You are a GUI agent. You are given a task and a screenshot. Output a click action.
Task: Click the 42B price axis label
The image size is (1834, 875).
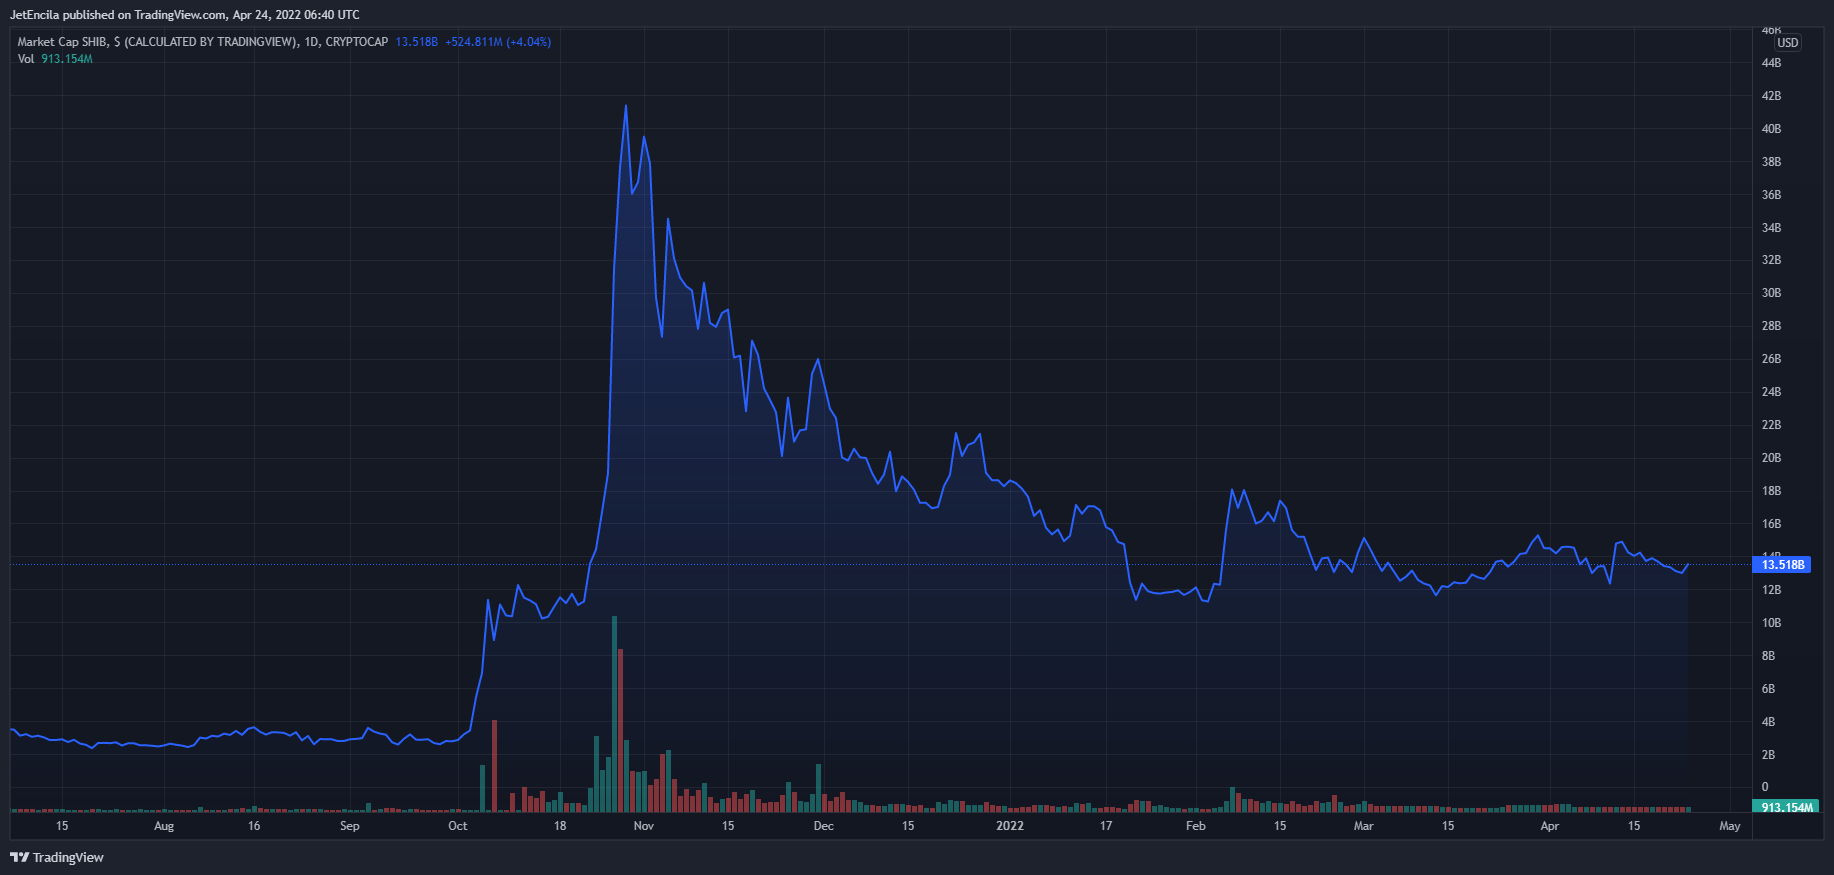1771,96
